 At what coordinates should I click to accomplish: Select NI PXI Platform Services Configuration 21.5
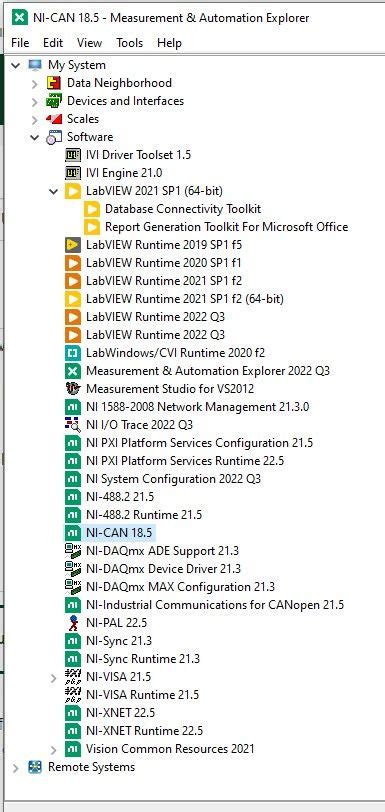[199, 443]
